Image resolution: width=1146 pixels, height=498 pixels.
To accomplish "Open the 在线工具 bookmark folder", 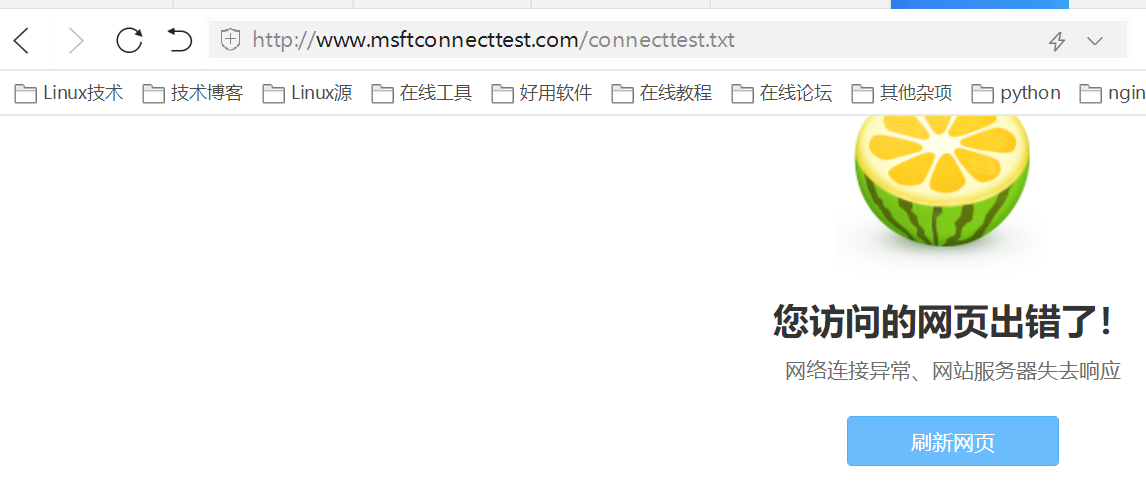I will [422, 94].
